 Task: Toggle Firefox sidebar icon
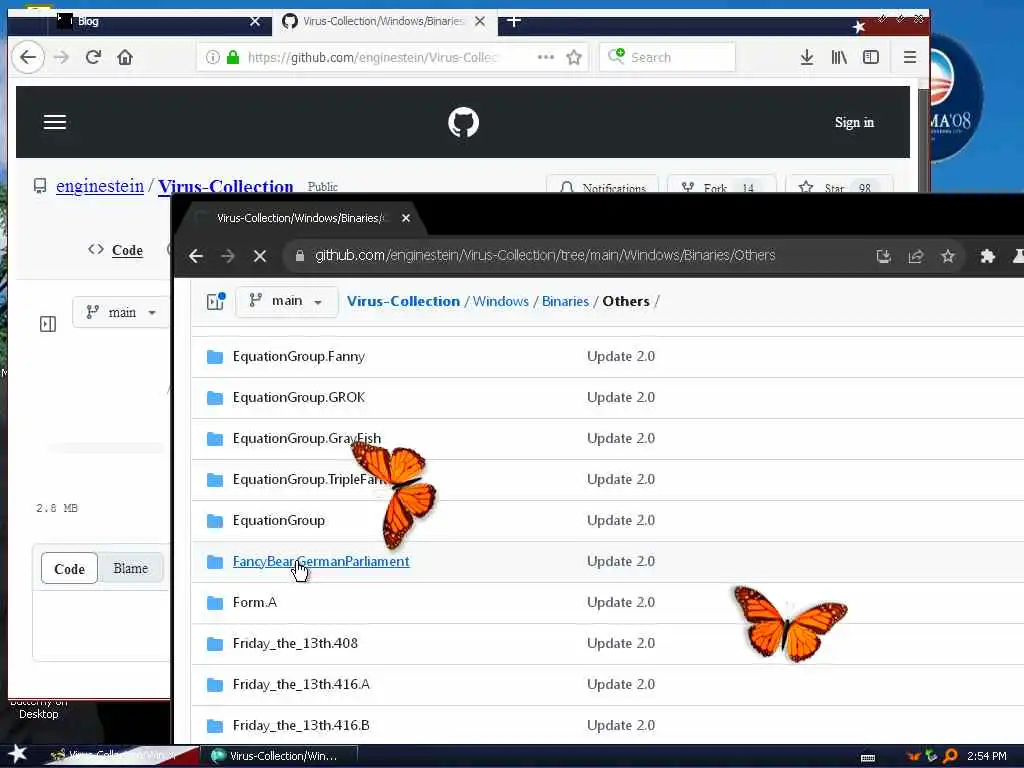(x=871, y=57)
